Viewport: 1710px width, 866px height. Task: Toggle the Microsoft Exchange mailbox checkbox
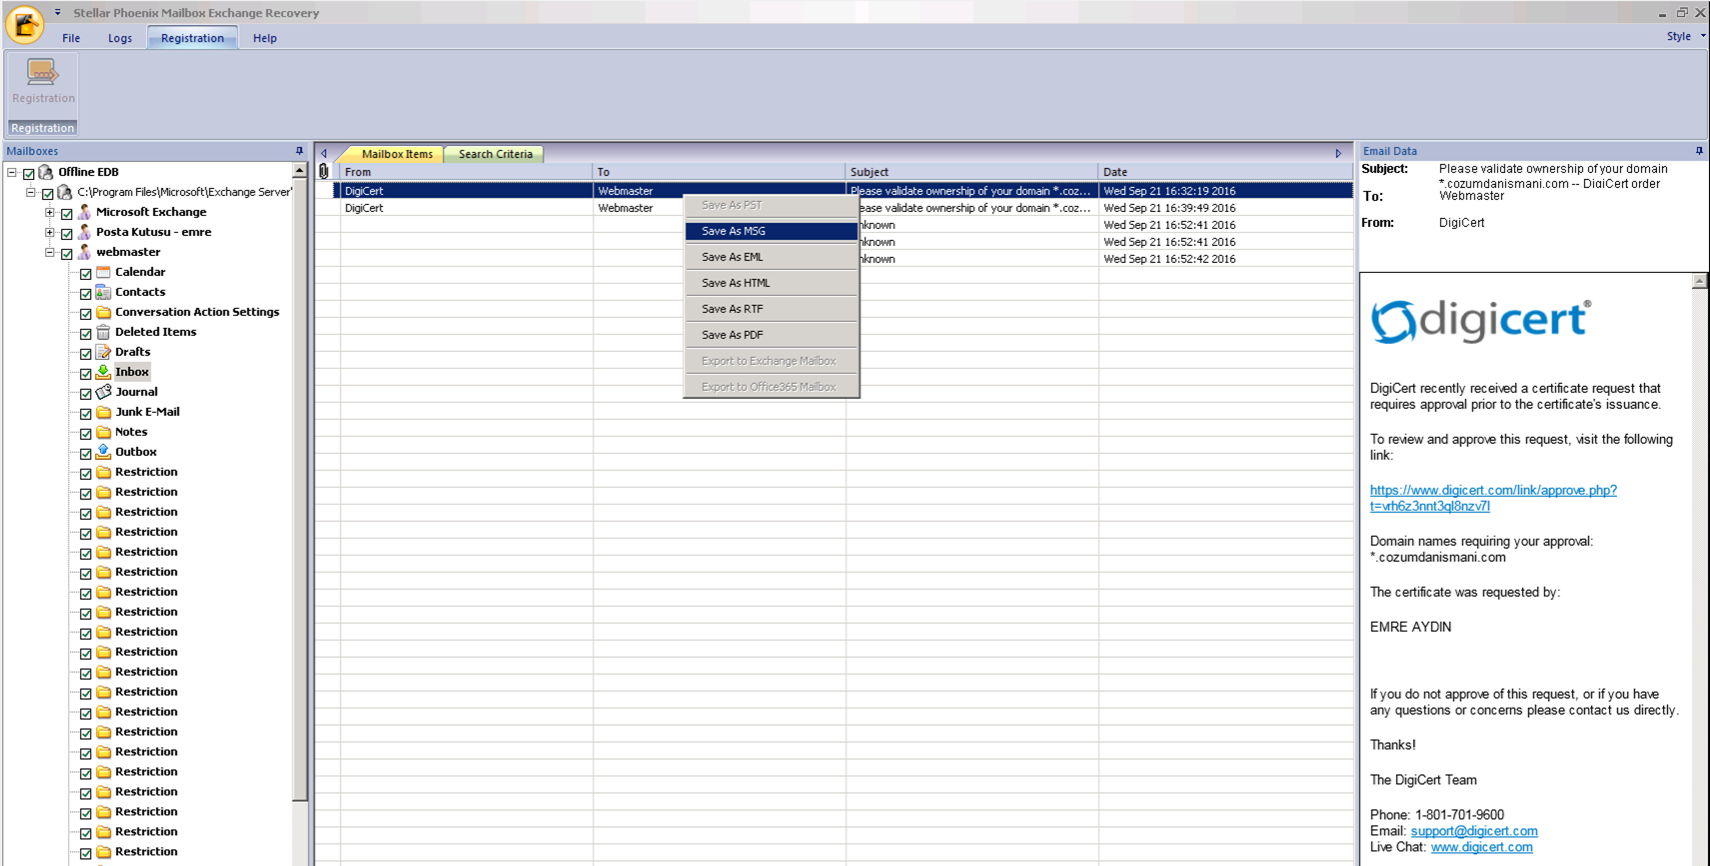pyautogui.click(x=67, y=213)
